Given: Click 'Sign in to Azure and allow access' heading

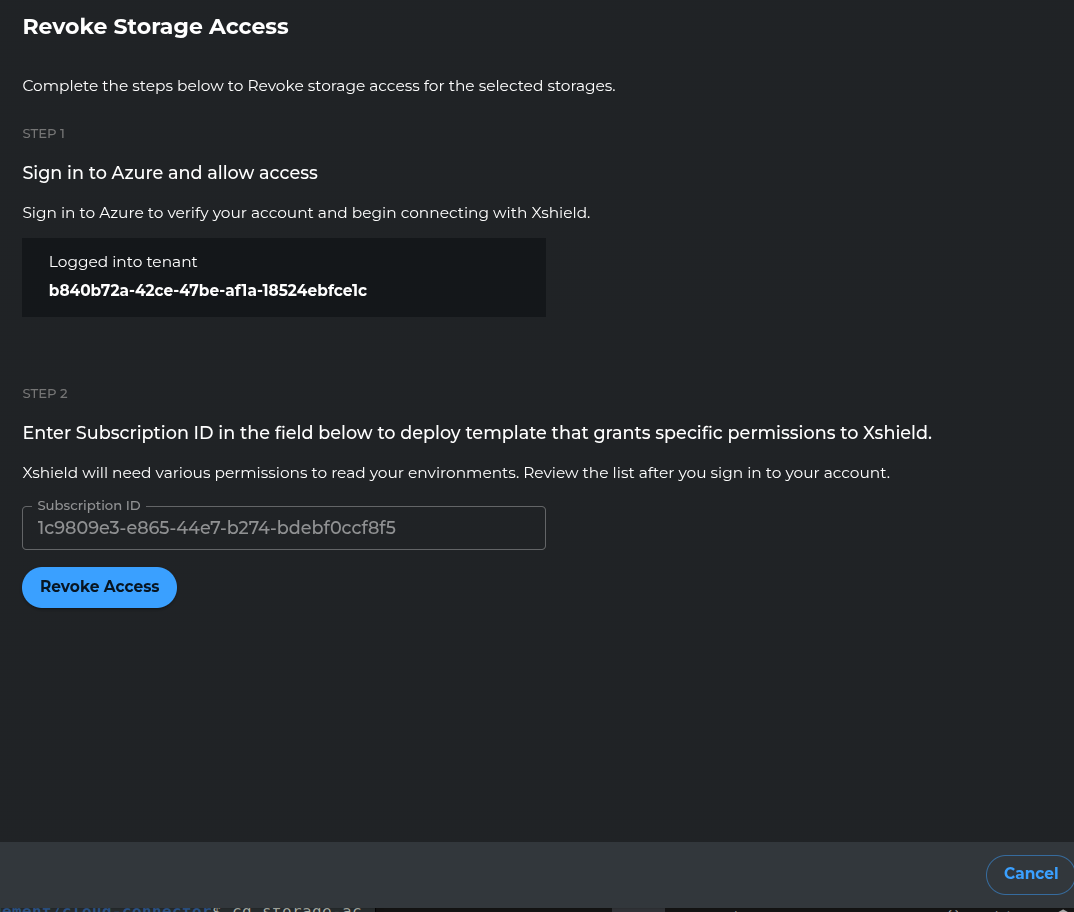Looking at the screenshot, I should [170, 173].
